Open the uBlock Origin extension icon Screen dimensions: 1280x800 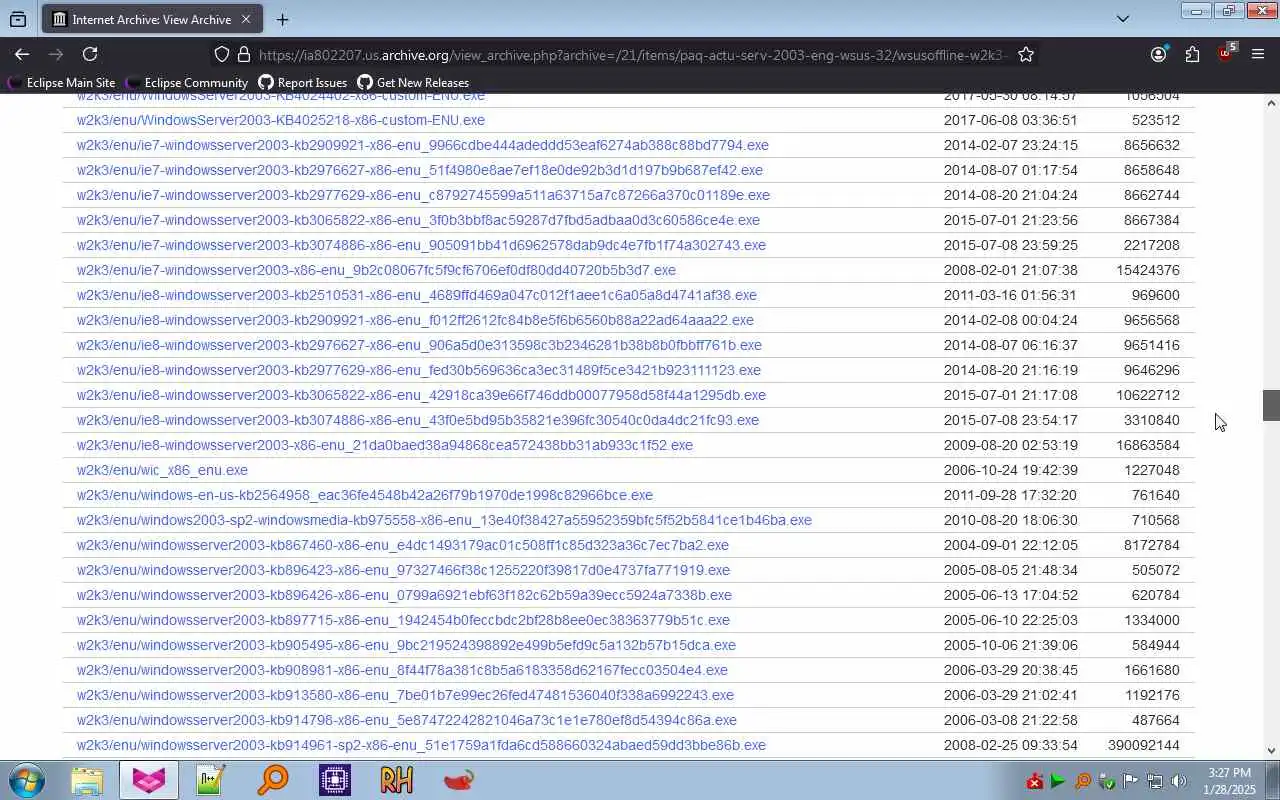click(1226, 54)
